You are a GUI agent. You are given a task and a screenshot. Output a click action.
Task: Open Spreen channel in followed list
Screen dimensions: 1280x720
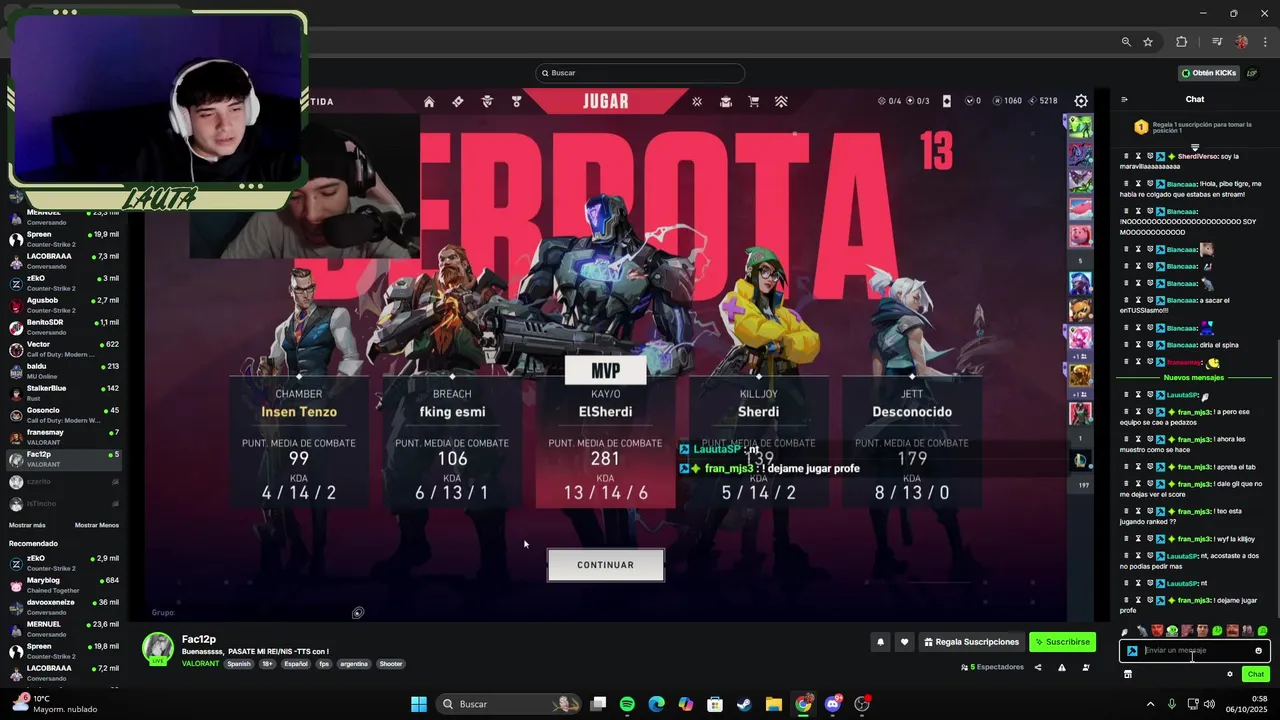pyautogui.click(x=62, y=239)
